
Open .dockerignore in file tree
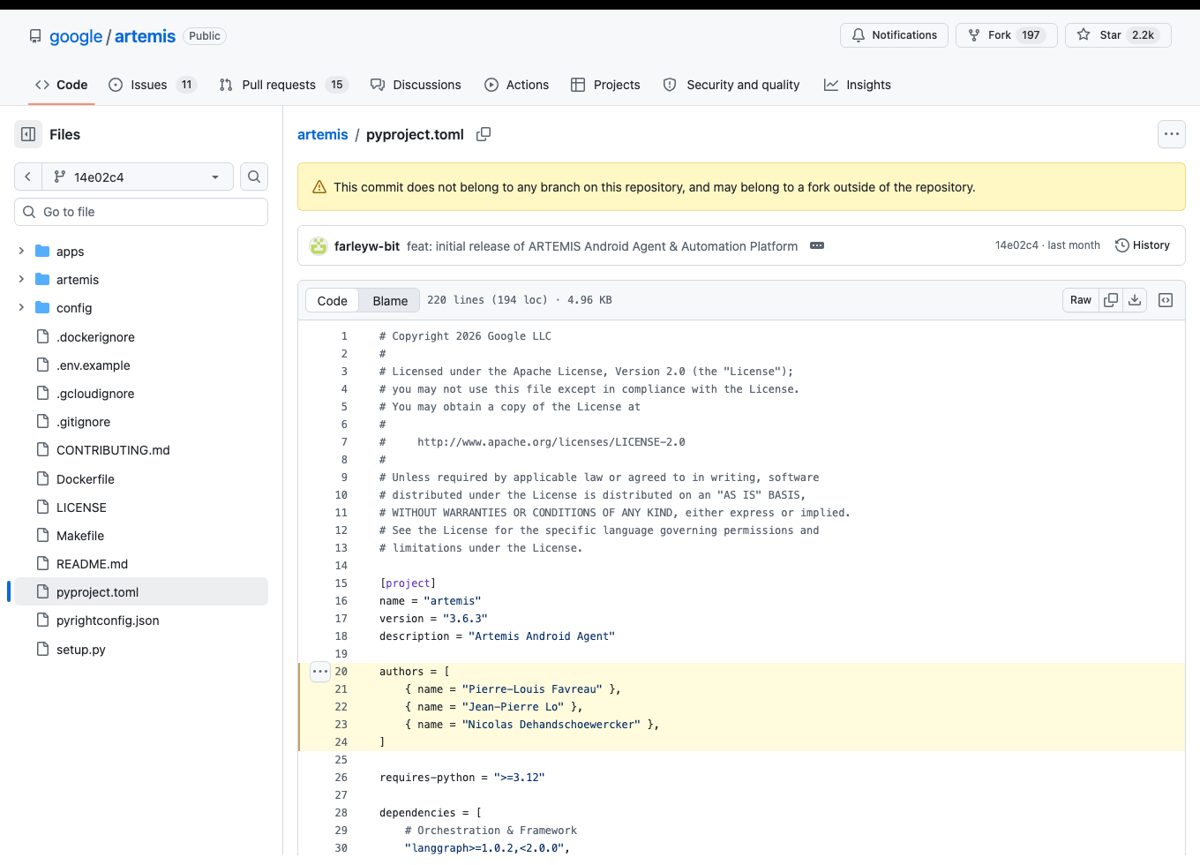[95, 337]
